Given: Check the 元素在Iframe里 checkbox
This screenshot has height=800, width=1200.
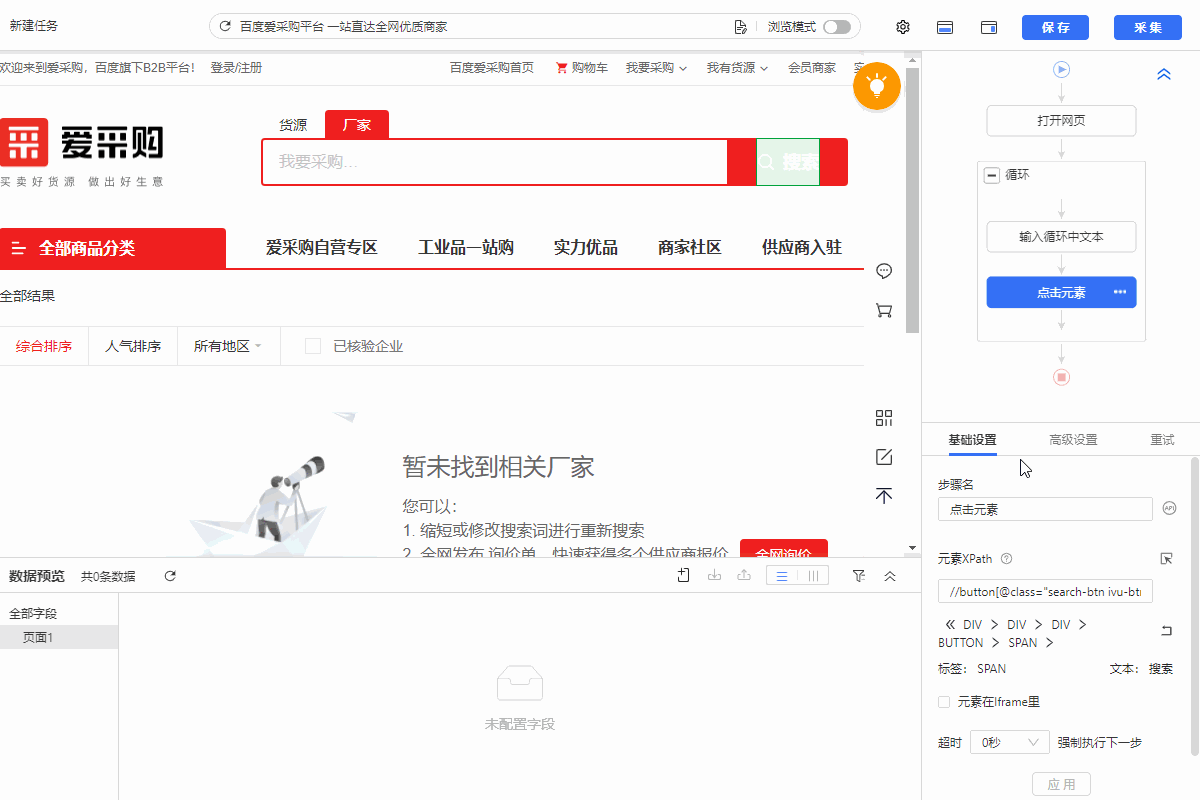Looking at the screenshot, I should coord(944,702).
